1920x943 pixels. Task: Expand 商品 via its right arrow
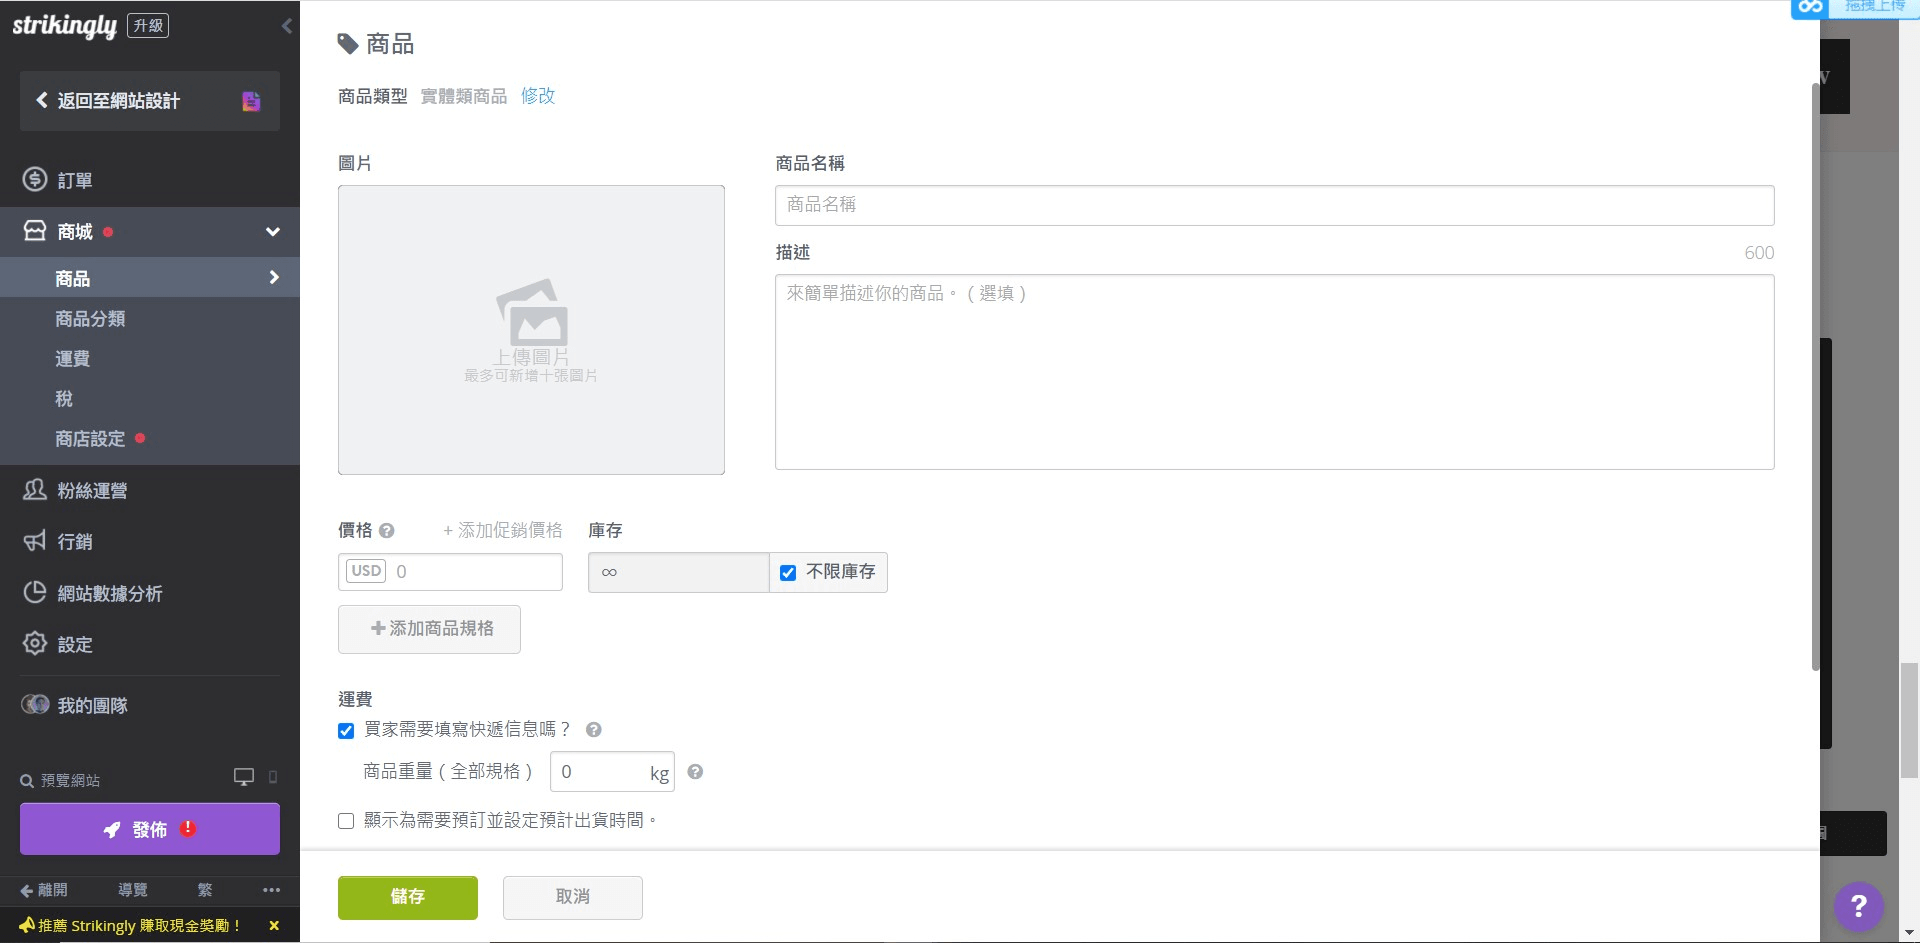point(274,277)
